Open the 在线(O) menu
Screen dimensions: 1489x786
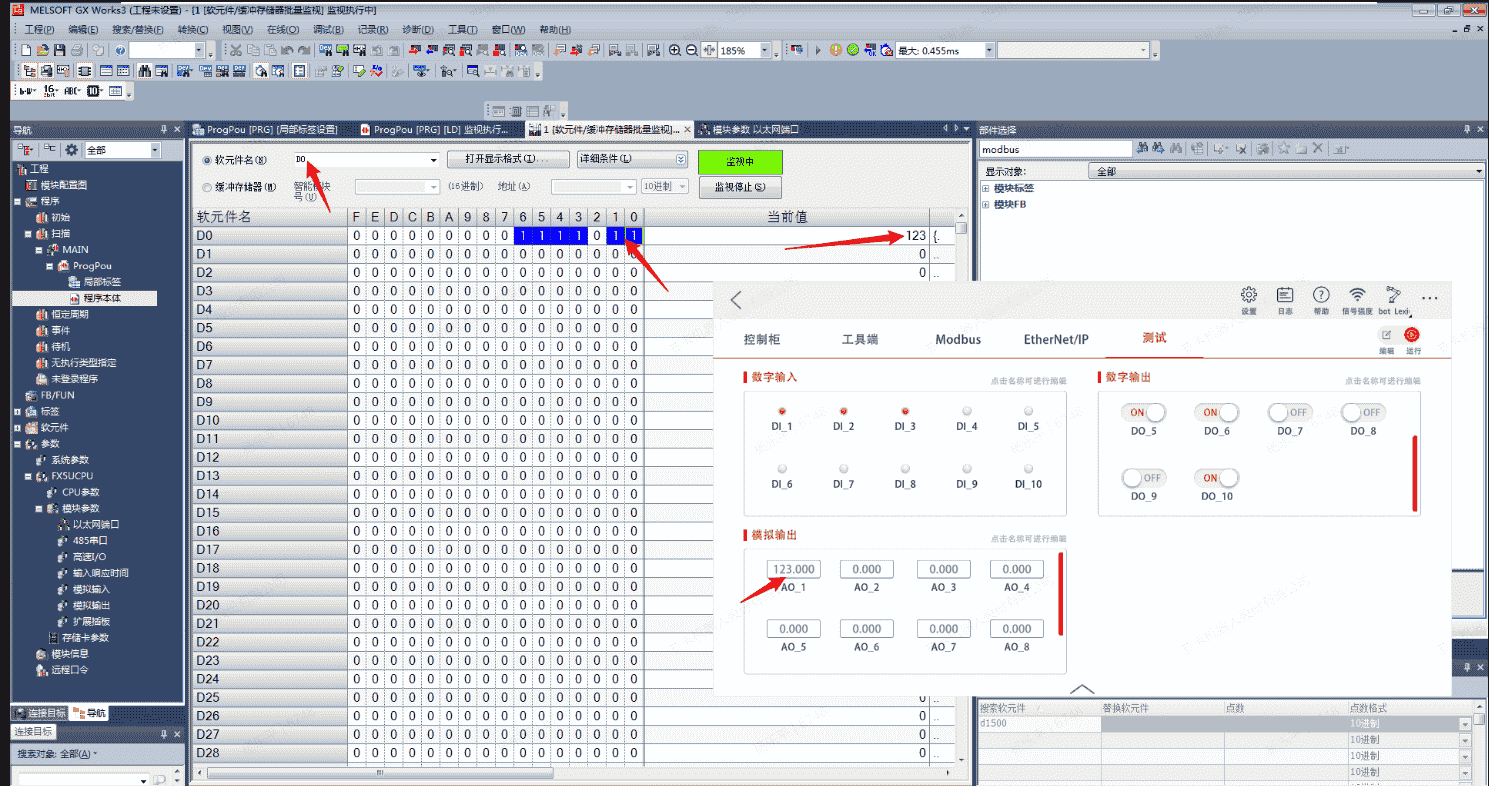pos(283,30)
